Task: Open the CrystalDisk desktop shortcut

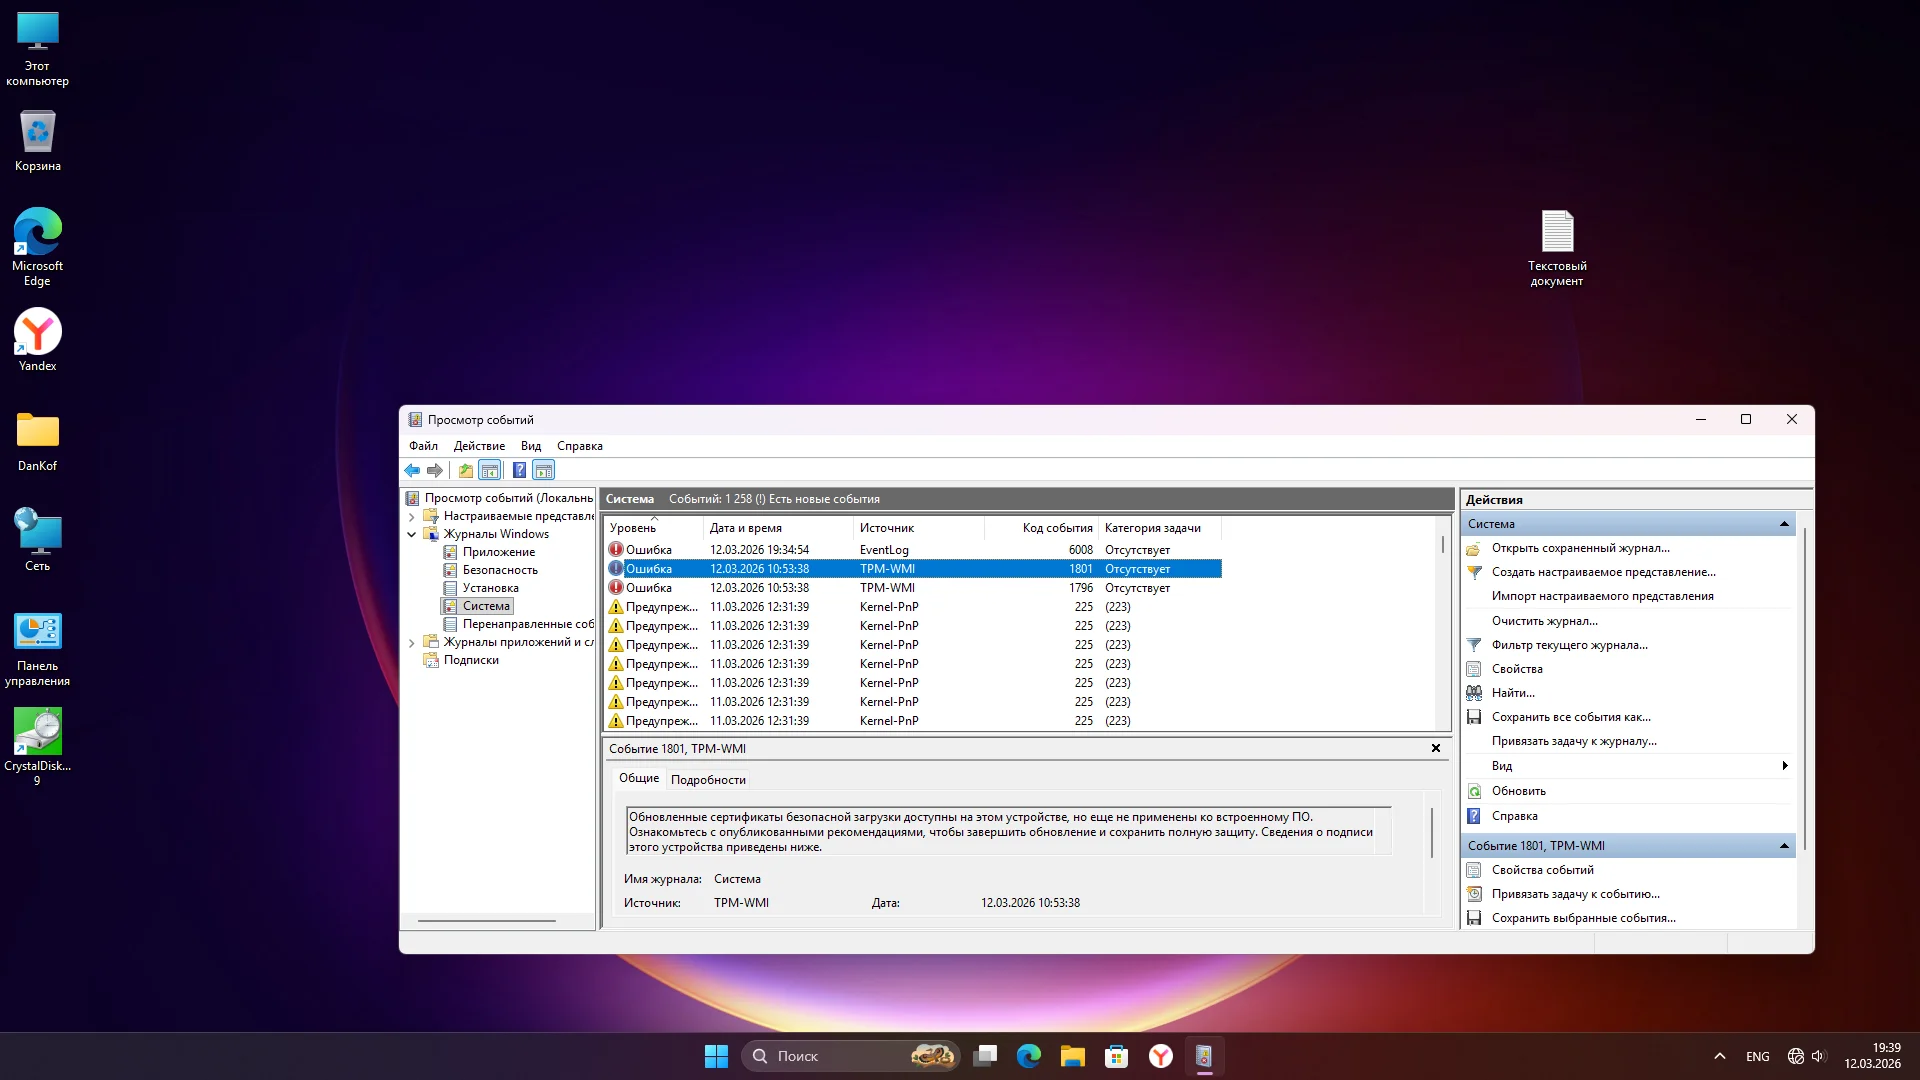Action: coord(38,733)
